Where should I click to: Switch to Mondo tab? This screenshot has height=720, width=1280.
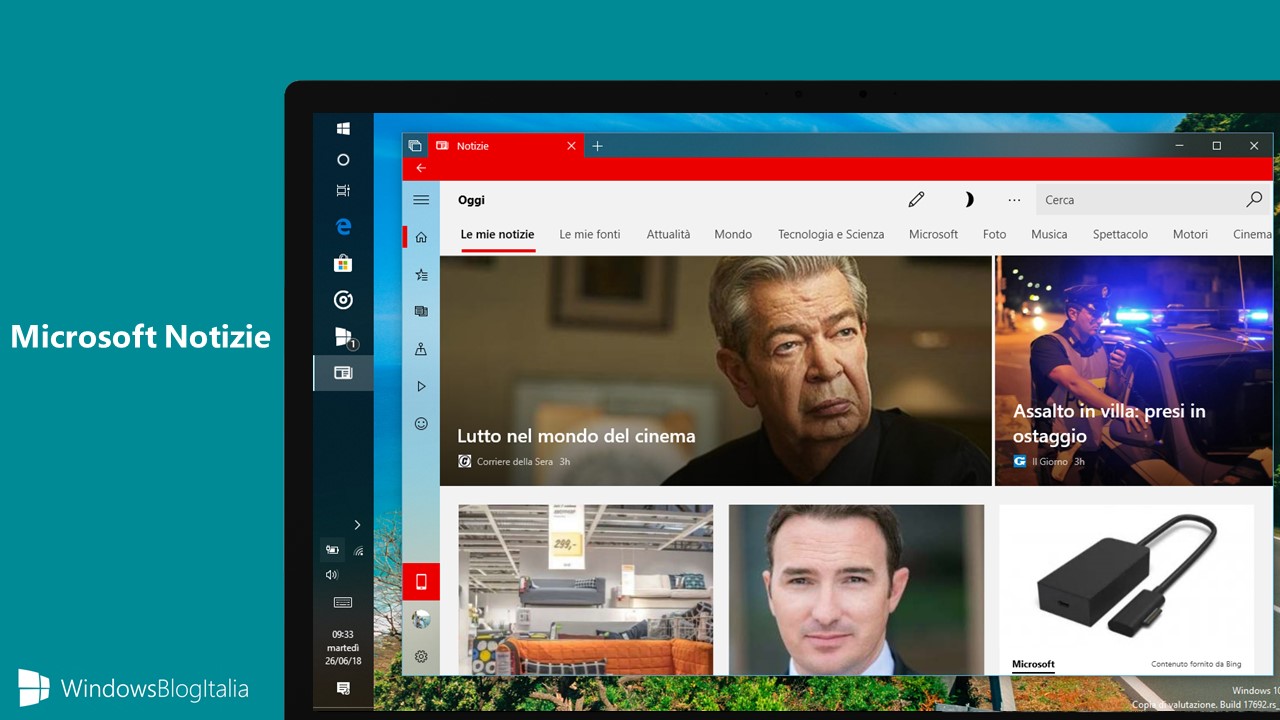coord(733,234)
